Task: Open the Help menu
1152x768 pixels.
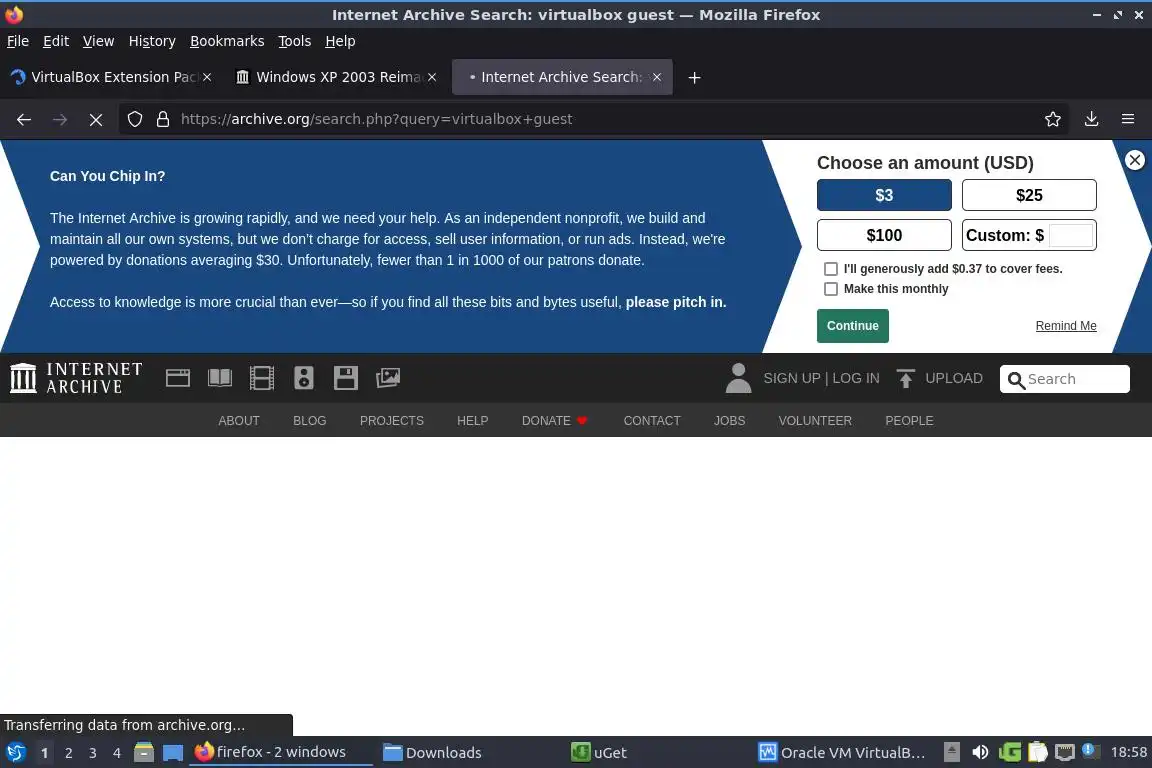Action: pos(340,41)
